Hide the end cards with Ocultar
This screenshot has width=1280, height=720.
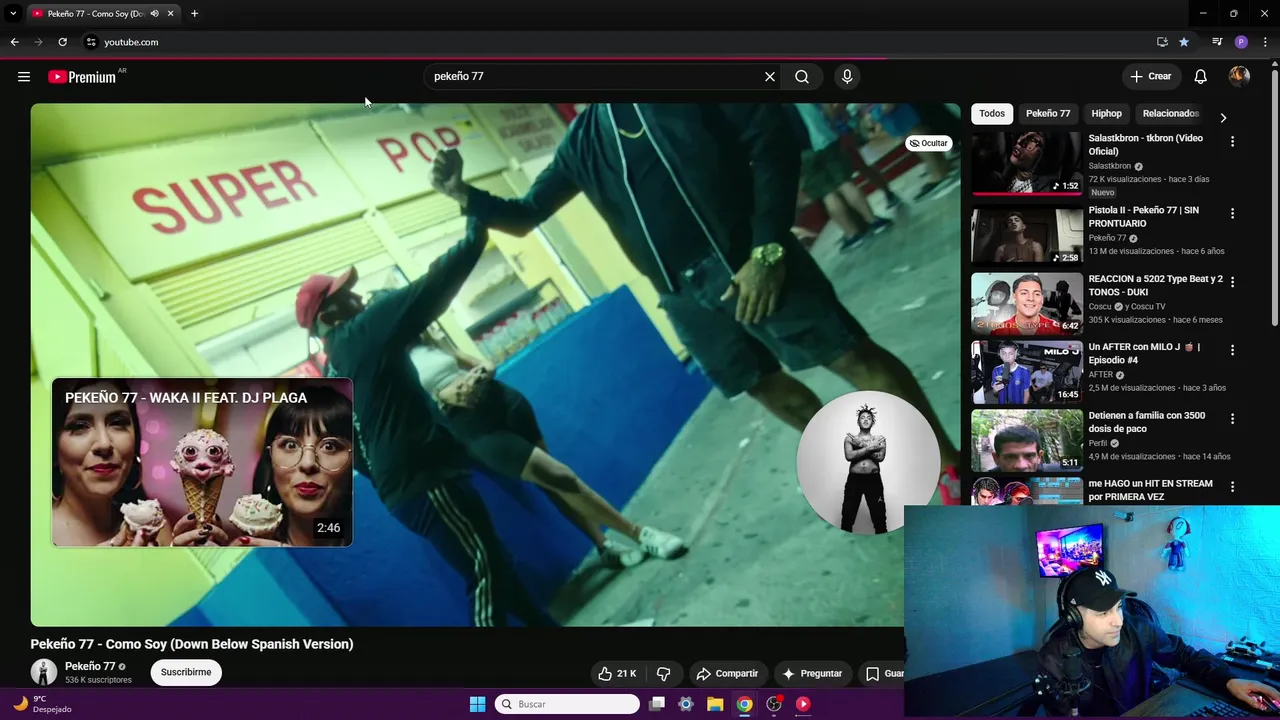tap(928, 143)
